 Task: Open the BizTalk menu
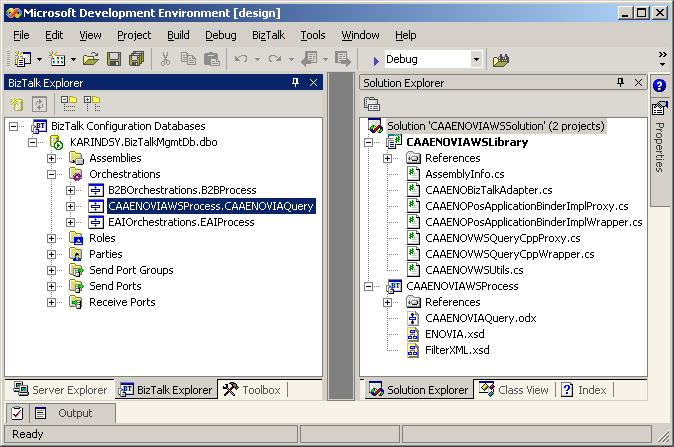(268, 35)
